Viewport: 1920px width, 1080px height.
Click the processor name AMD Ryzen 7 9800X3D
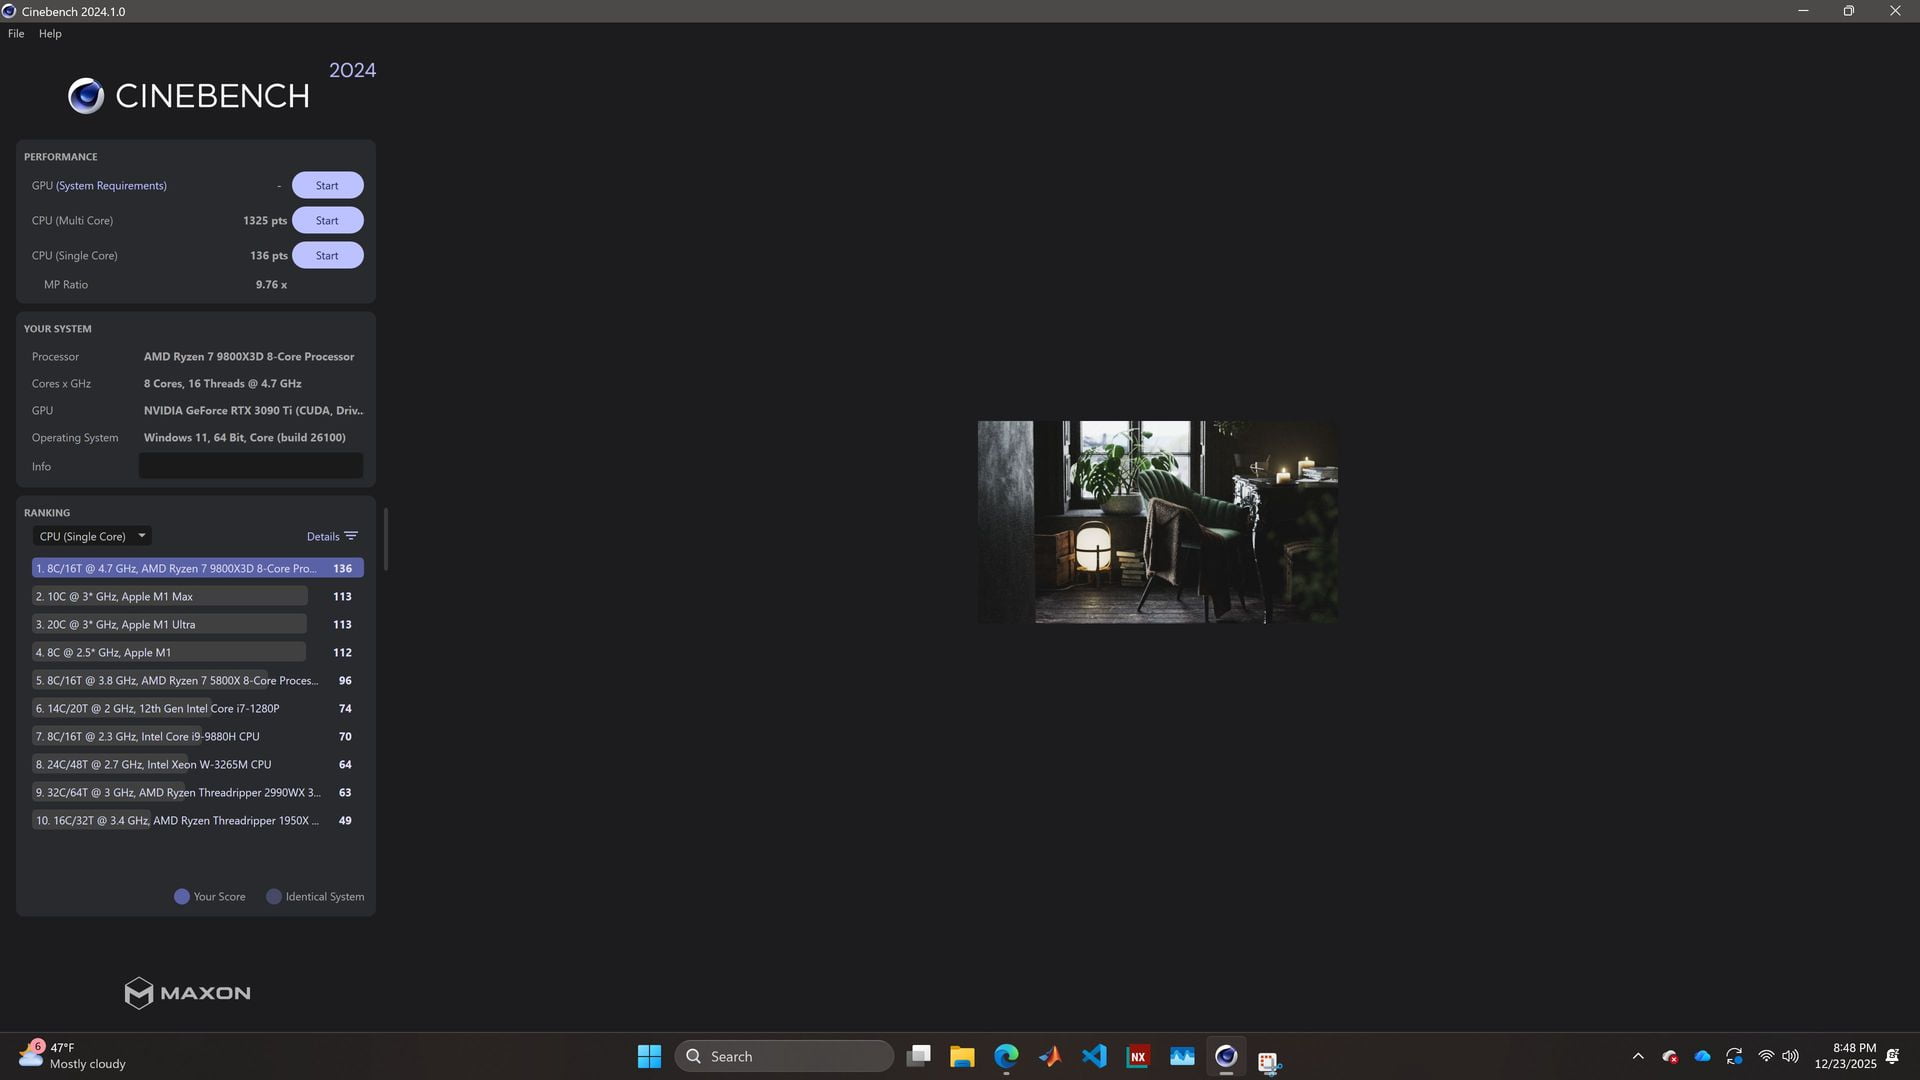[249, 356]
